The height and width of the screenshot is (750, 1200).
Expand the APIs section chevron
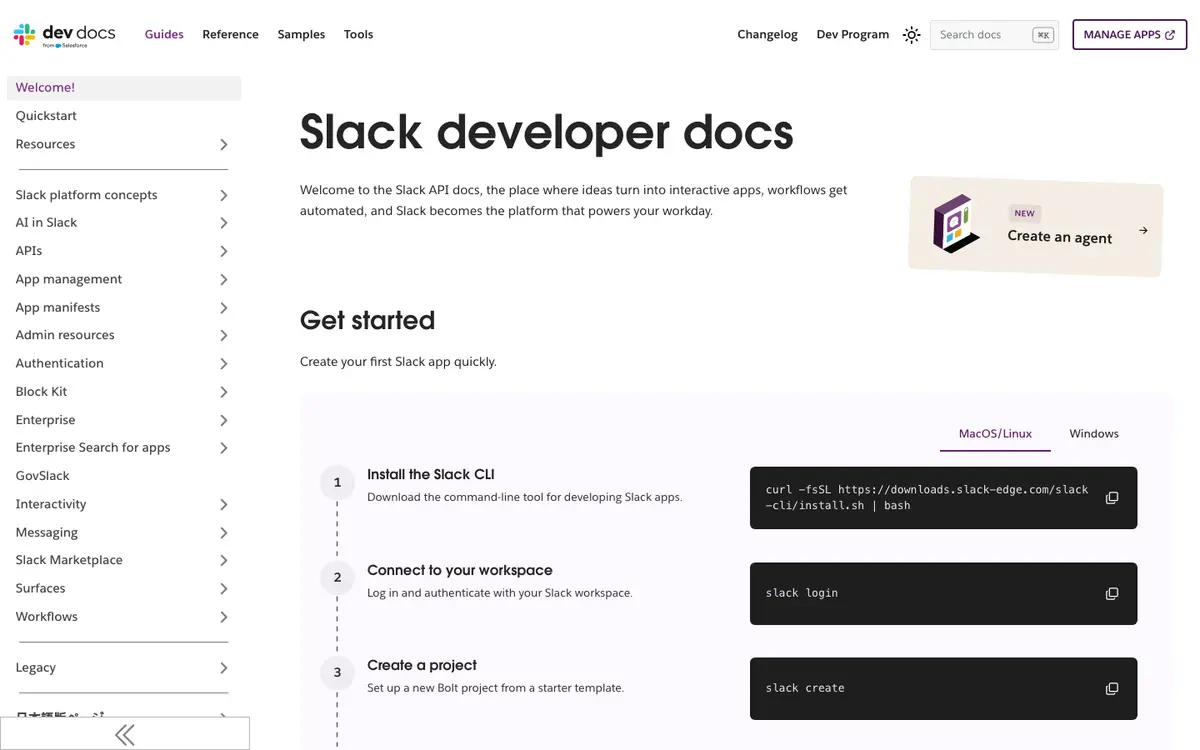click(x=224, y=251)
